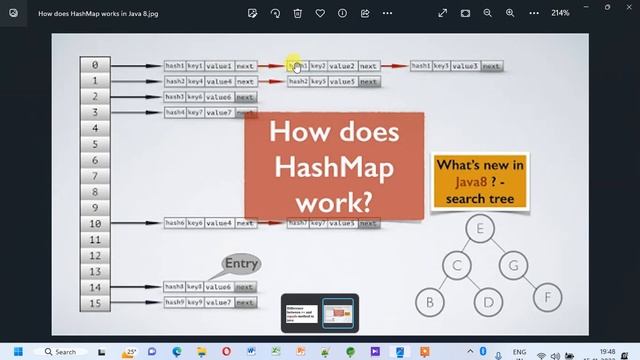
Task: Click the 'How does HashMap work?' red banner
Action: 334,166
